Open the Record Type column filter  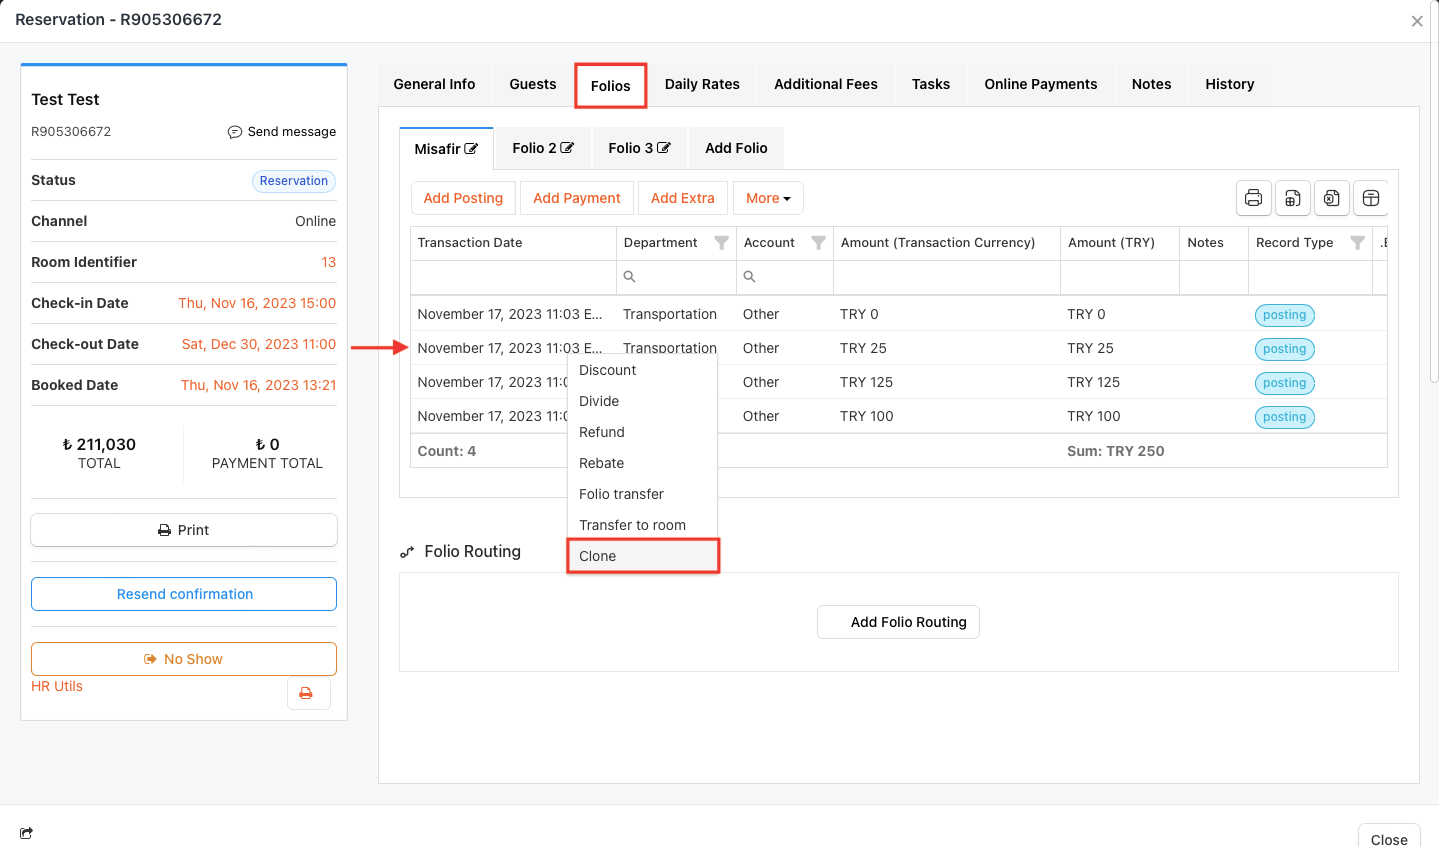pos(1357,243)
